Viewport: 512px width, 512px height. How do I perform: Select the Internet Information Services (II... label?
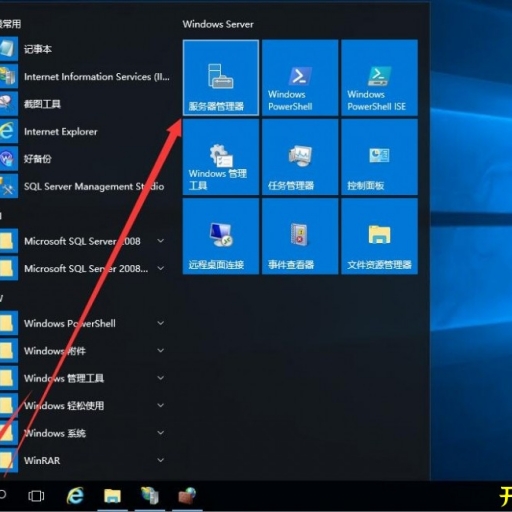(97, 77)
